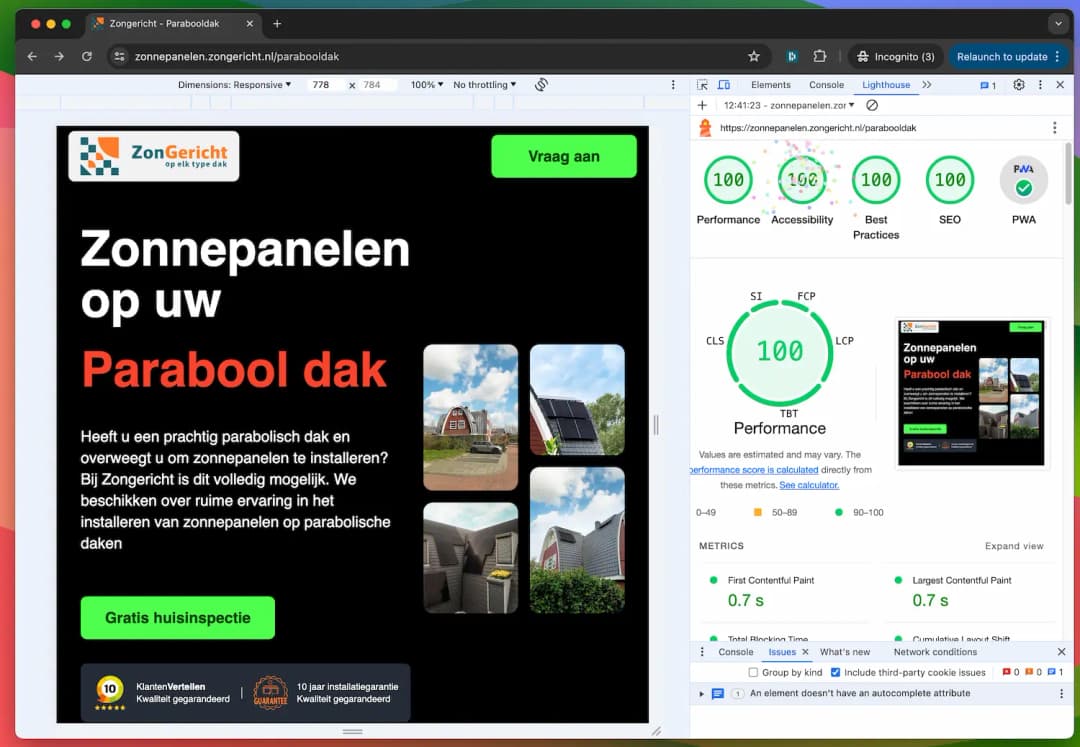Click the viewport width field showing 778

pyautogui.click(x=322, y=85)
